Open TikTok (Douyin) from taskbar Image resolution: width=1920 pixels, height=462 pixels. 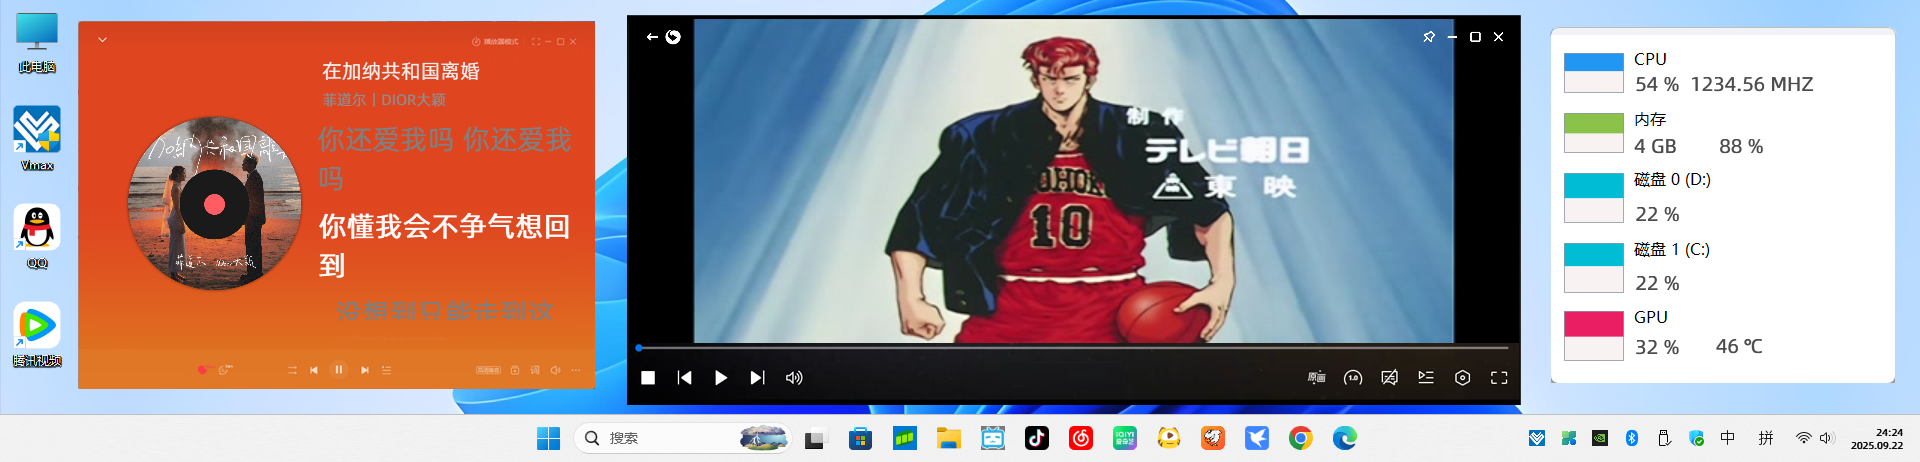(x=1036, y=438)
